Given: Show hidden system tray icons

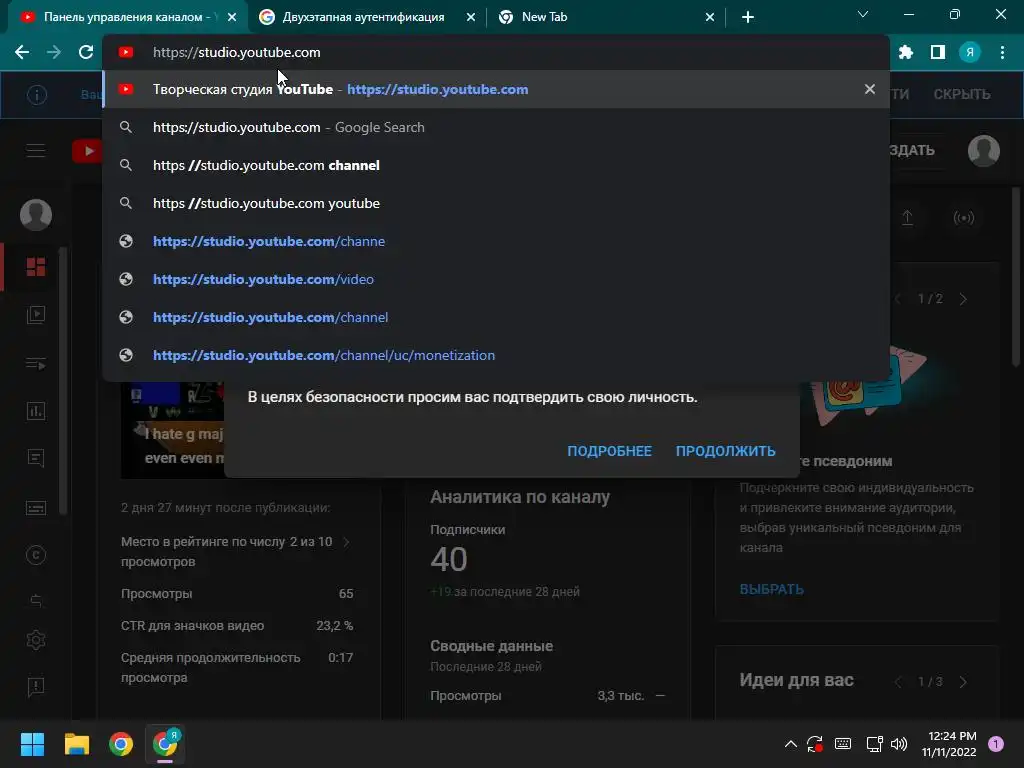Looking at the screenshot, I should (x=790, y=744).
